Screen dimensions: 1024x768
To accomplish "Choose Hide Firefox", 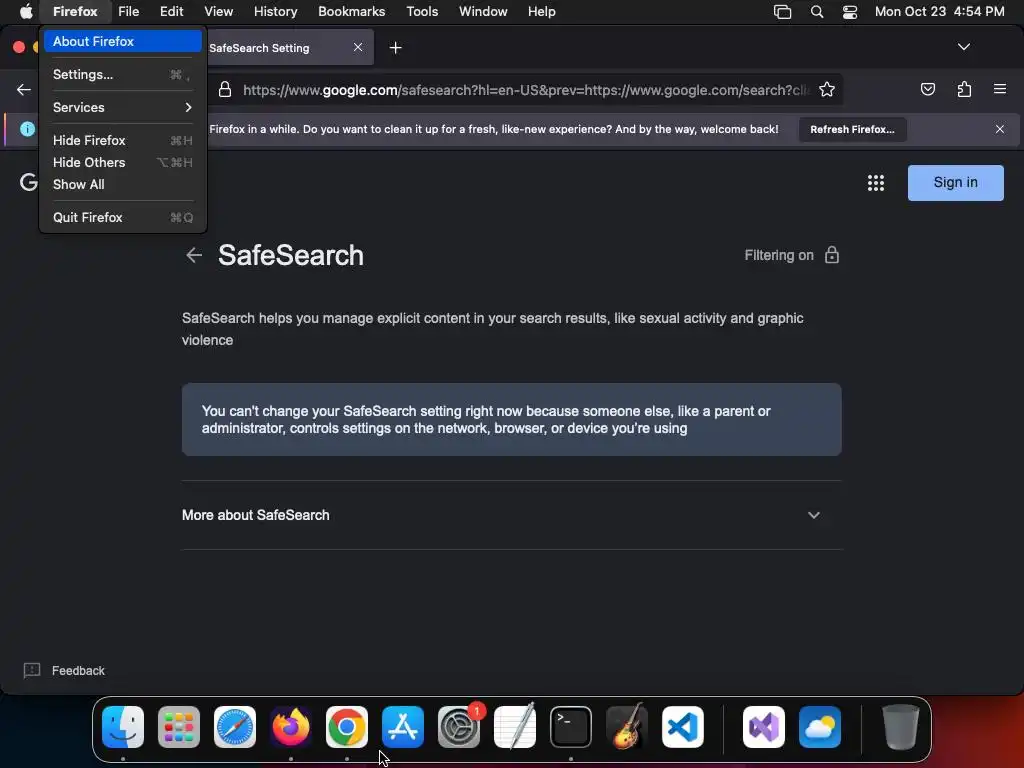I will [123, 140].
